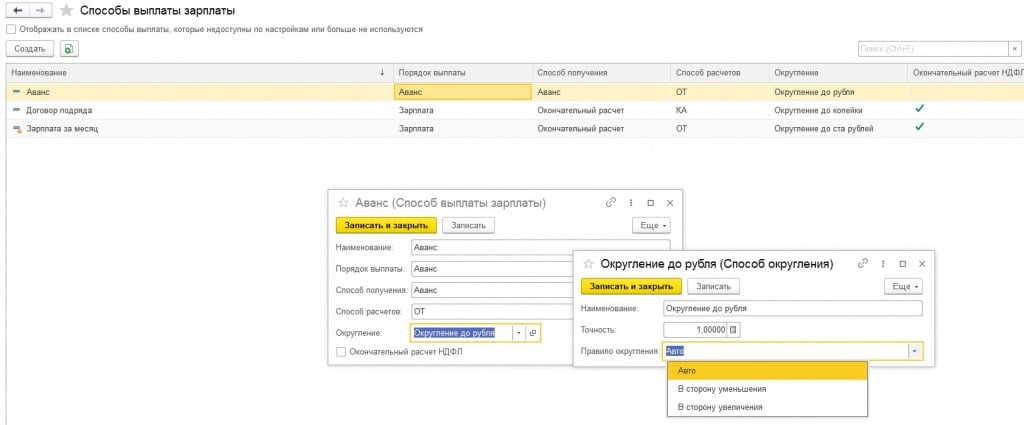Open the form-open icon next to the Округление field

coord(532,333)
